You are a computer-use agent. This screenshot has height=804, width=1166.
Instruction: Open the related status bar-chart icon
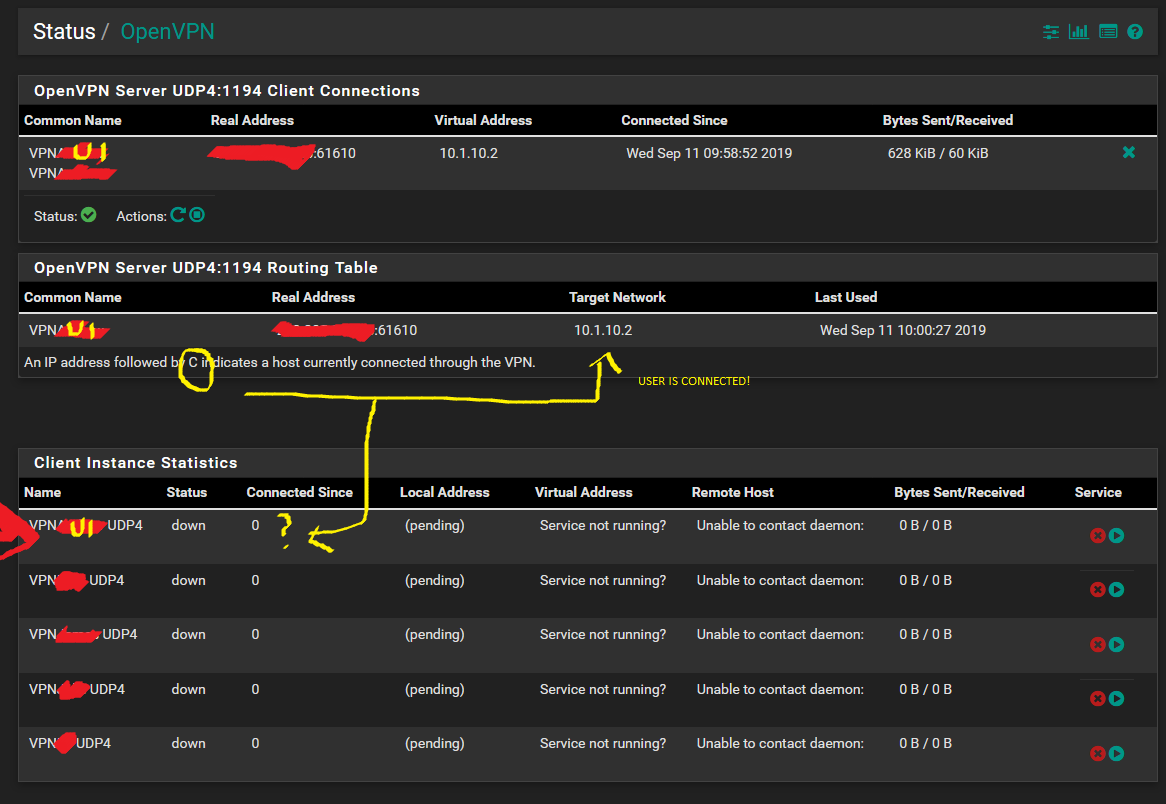click(1078, 32)
